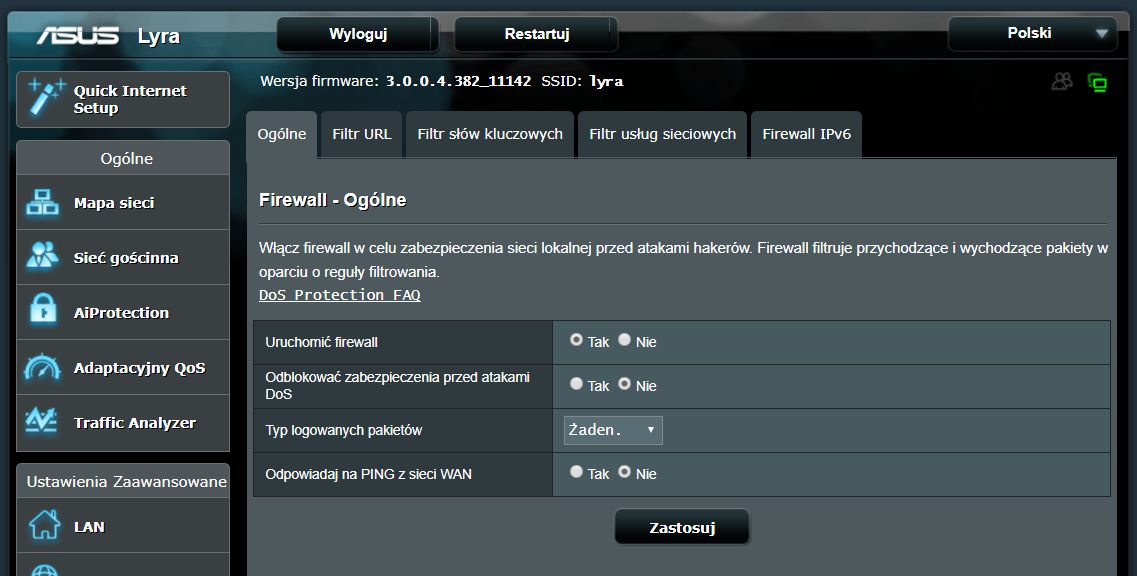
Task: Enable firewall by selecting Tak
Action: point(576,340)
